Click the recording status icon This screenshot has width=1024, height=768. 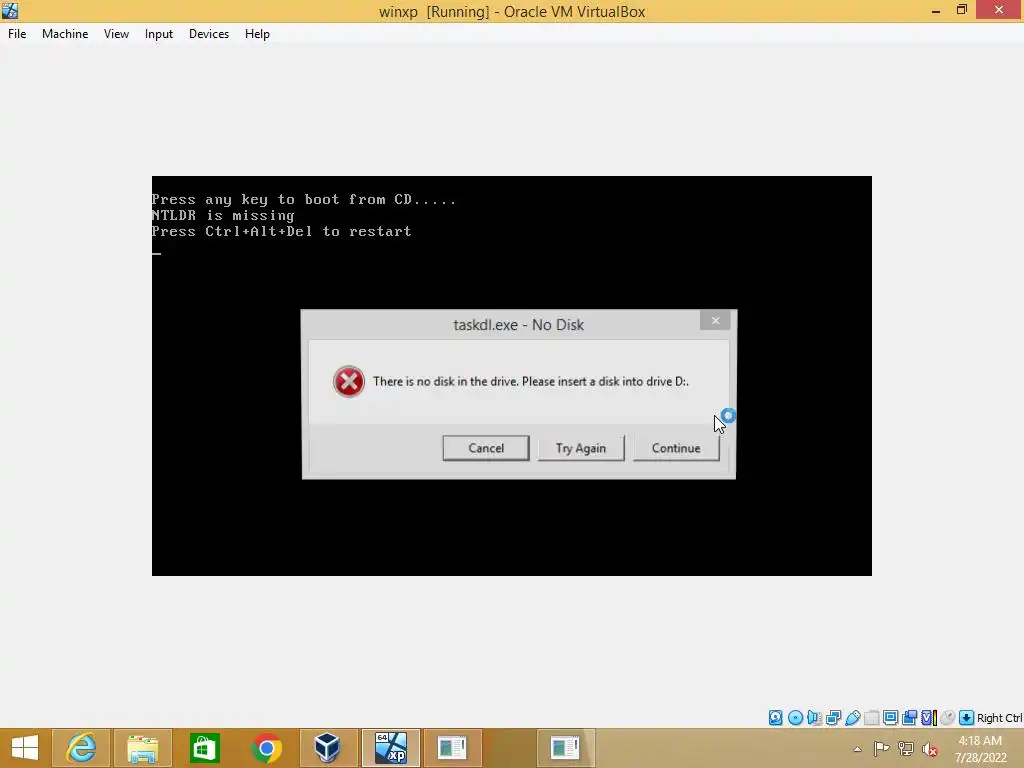click(909, 718)
